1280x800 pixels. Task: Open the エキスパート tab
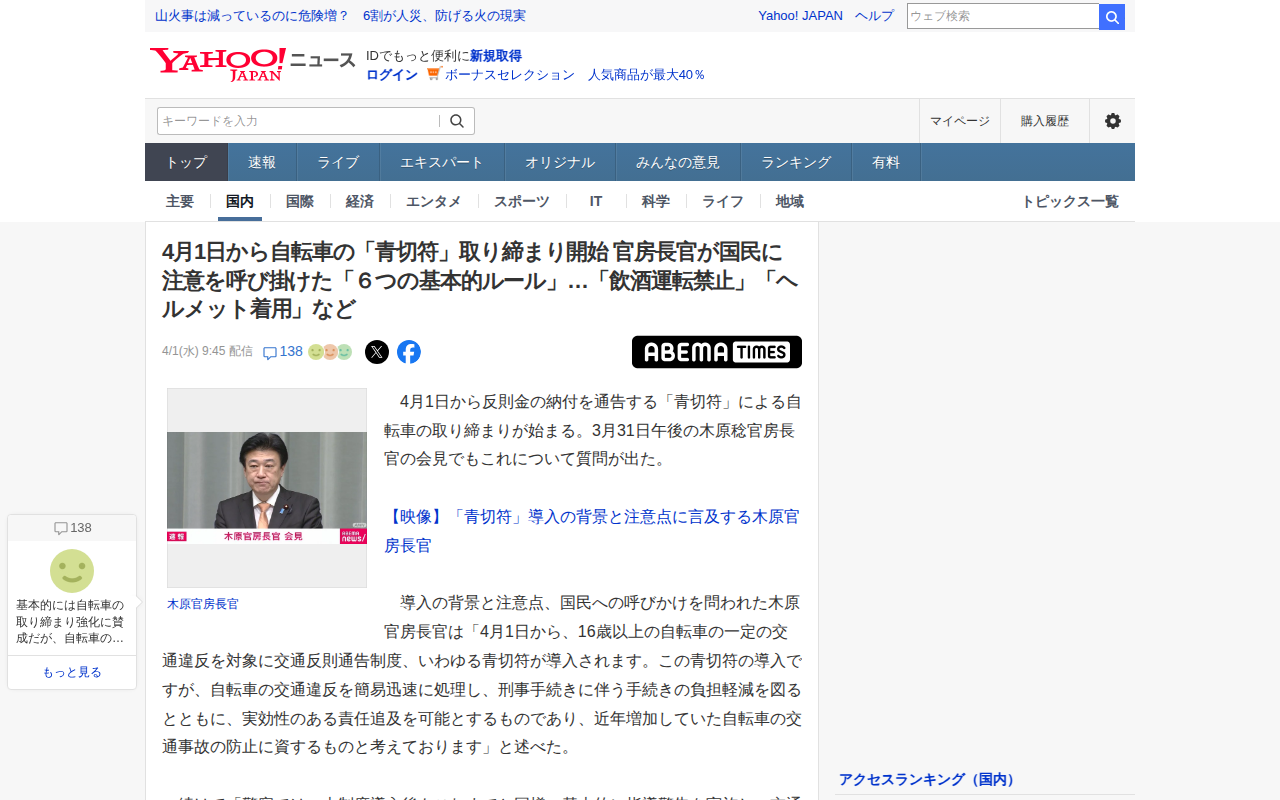point(442,162)
